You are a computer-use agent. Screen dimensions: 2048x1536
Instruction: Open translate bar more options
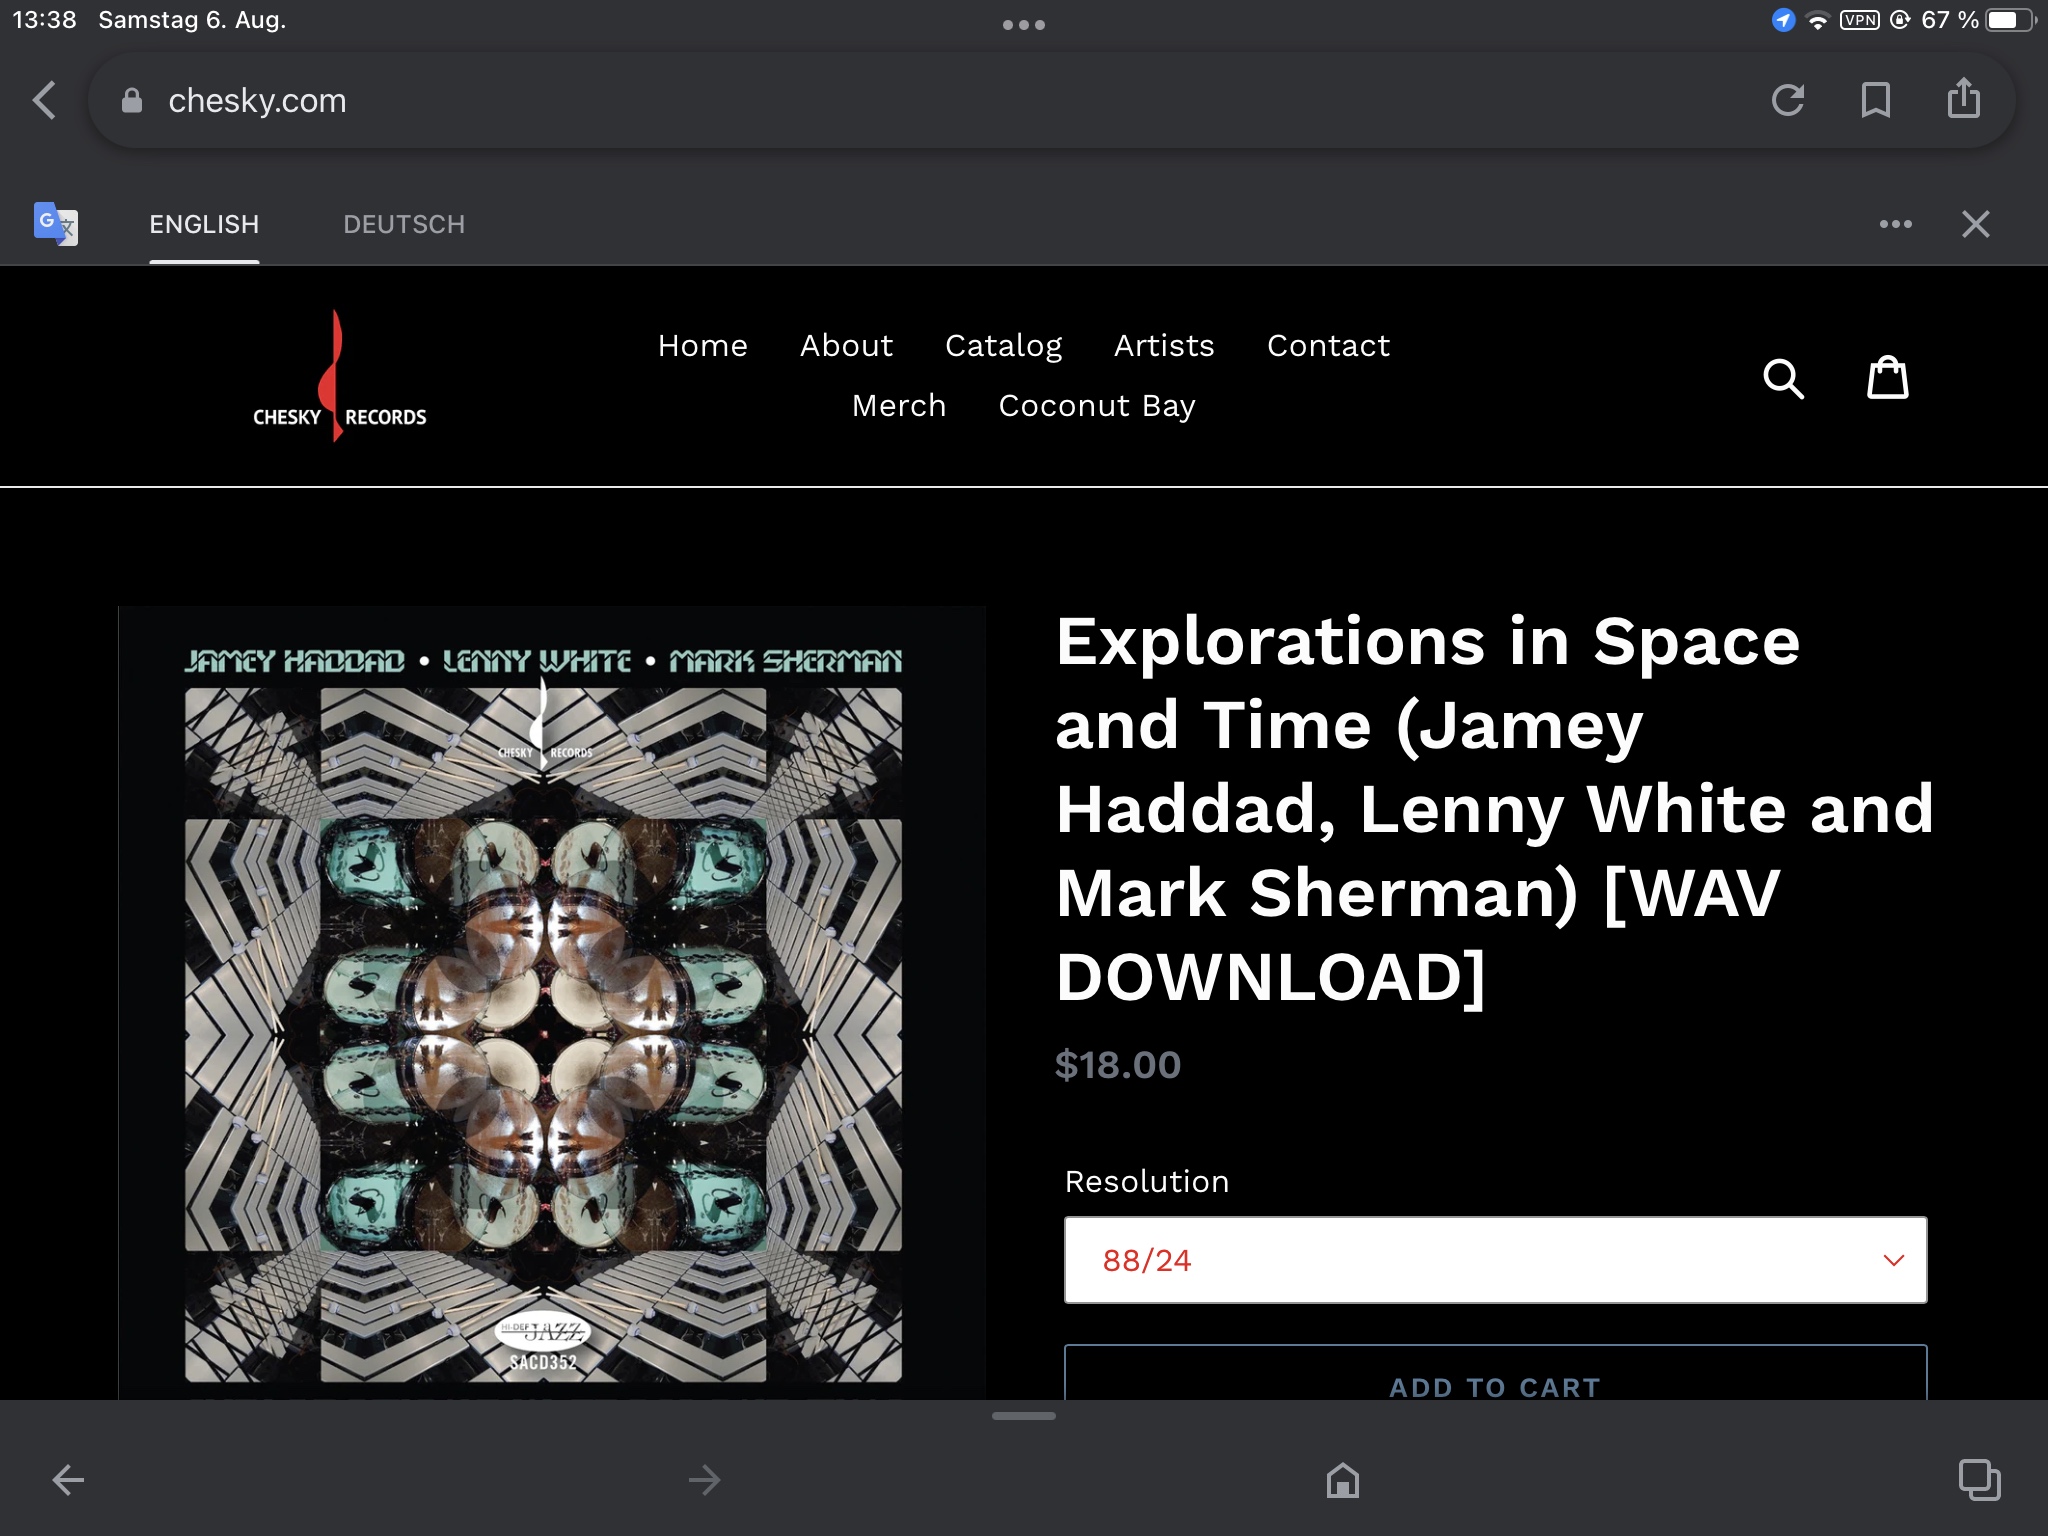point(1895,224)
